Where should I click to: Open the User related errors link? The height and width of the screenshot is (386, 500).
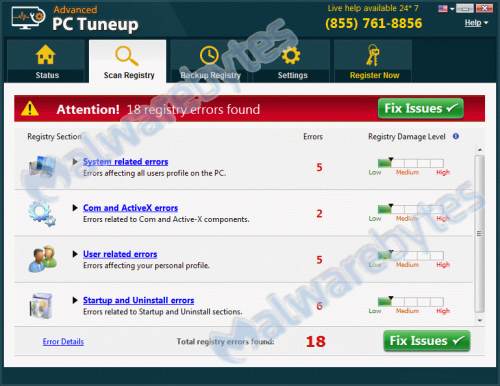tap(120, 254)
